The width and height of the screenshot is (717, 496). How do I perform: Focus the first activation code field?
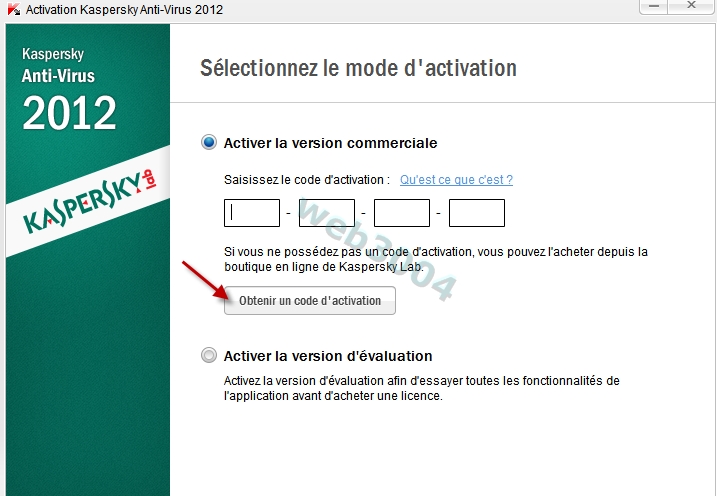pyautogui.click(x=252, y=213)
